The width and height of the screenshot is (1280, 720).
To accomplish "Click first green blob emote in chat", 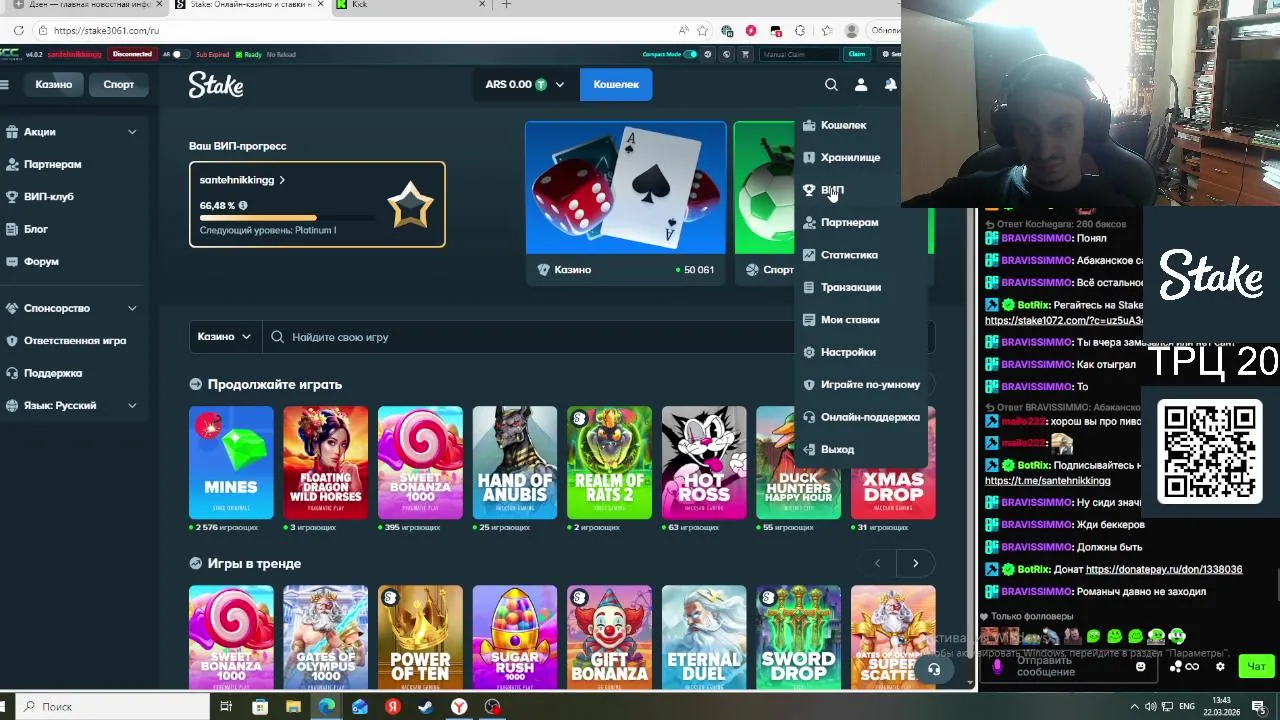I will point(1093,636).
